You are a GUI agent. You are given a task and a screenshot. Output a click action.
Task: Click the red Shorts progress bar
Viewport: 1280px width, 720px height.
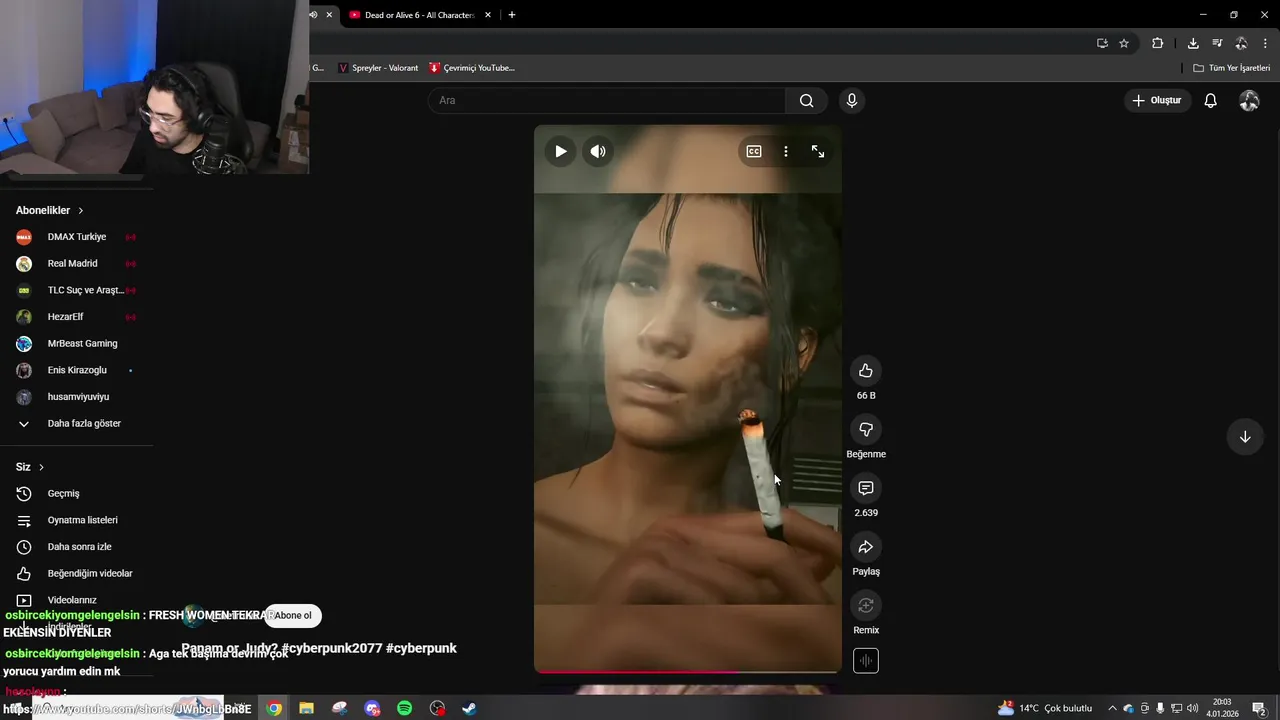687,671
